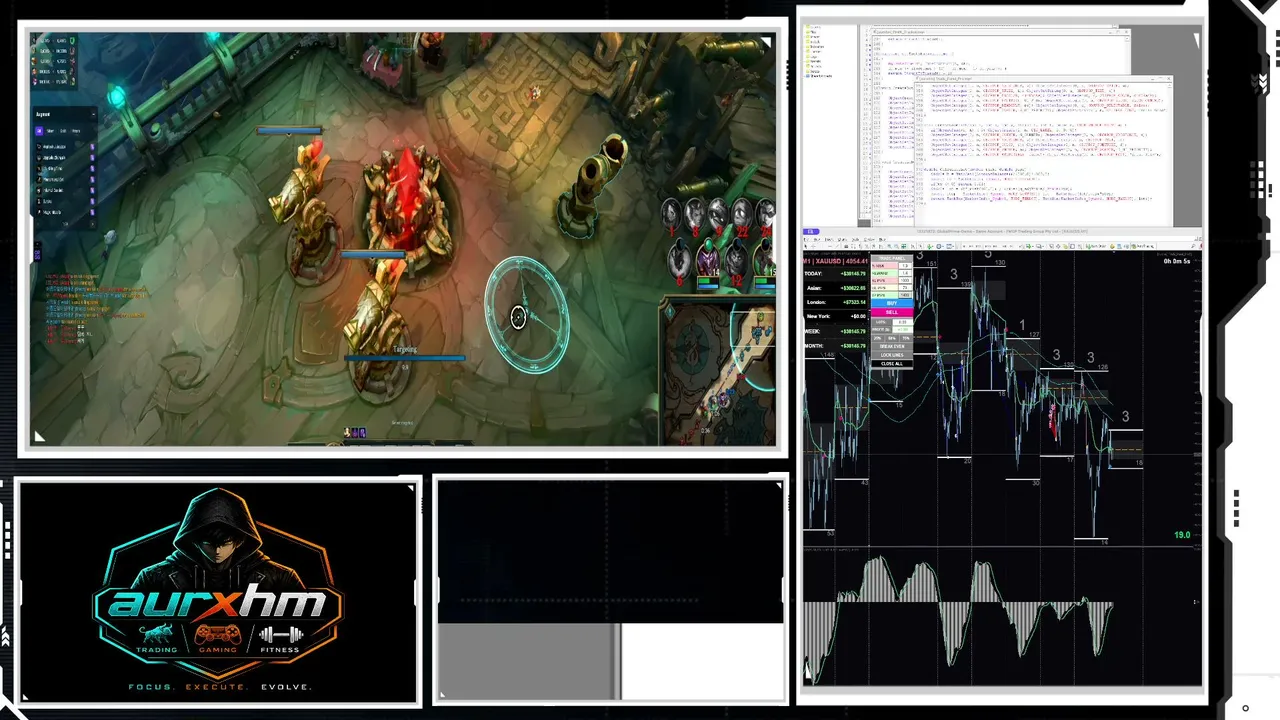This screenshot has height=720, width=1280.
Task: Click champion portrait with respawn timer 12
Action: tap(737, 261)
